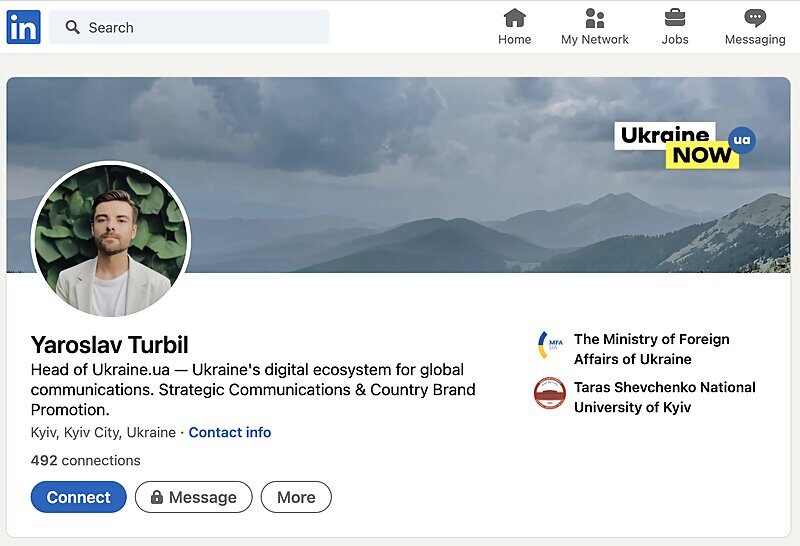Click the location 'Kyiv, Kyiv City, Ukraine'
Image resolution: width=800 pixels, height=546 pixels.
click(103, 432)
